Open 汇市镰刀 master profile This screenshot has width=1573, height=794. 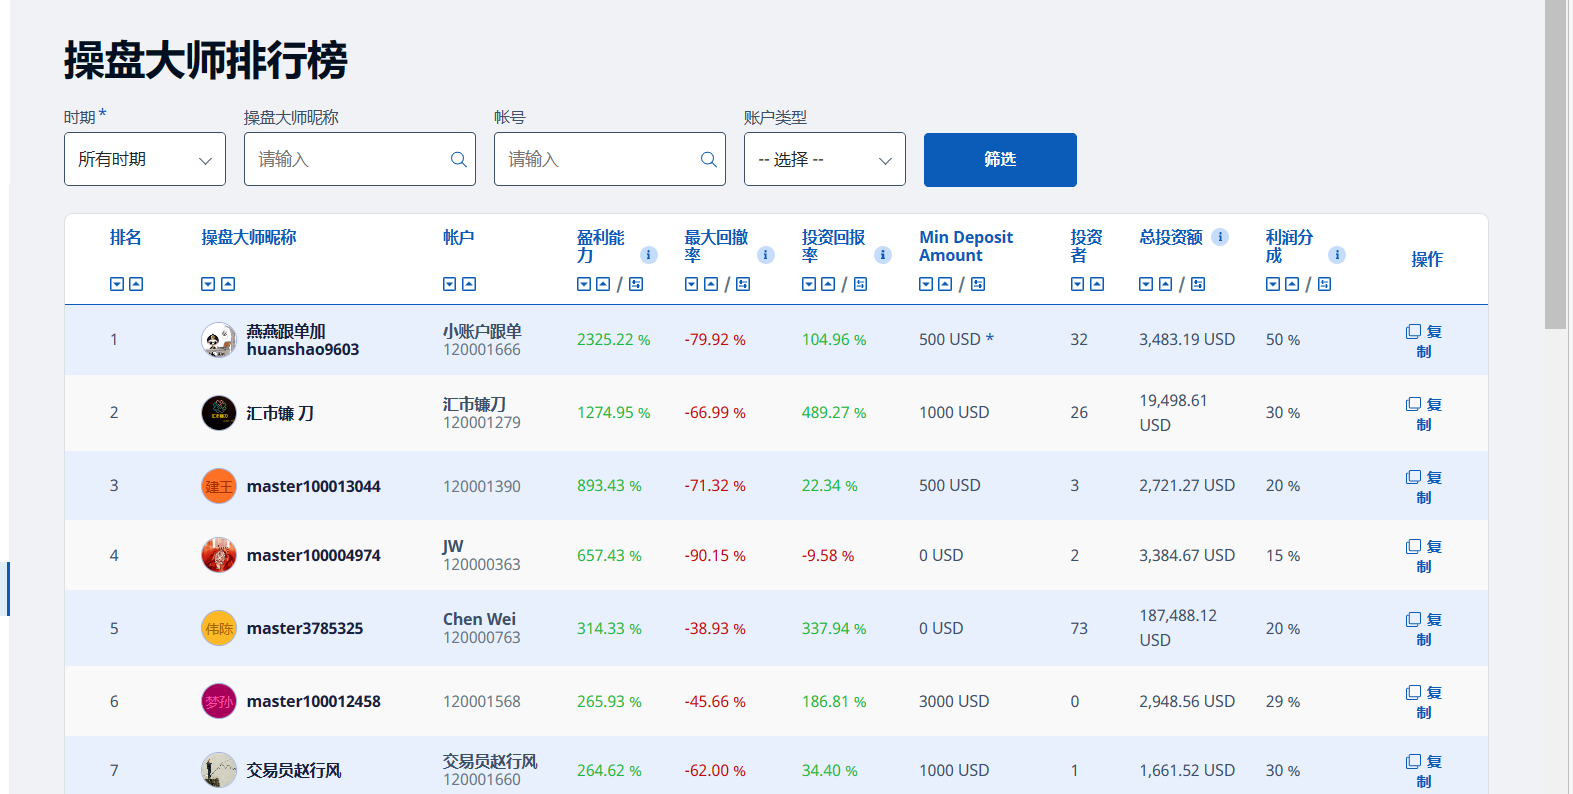click(281, 413)
